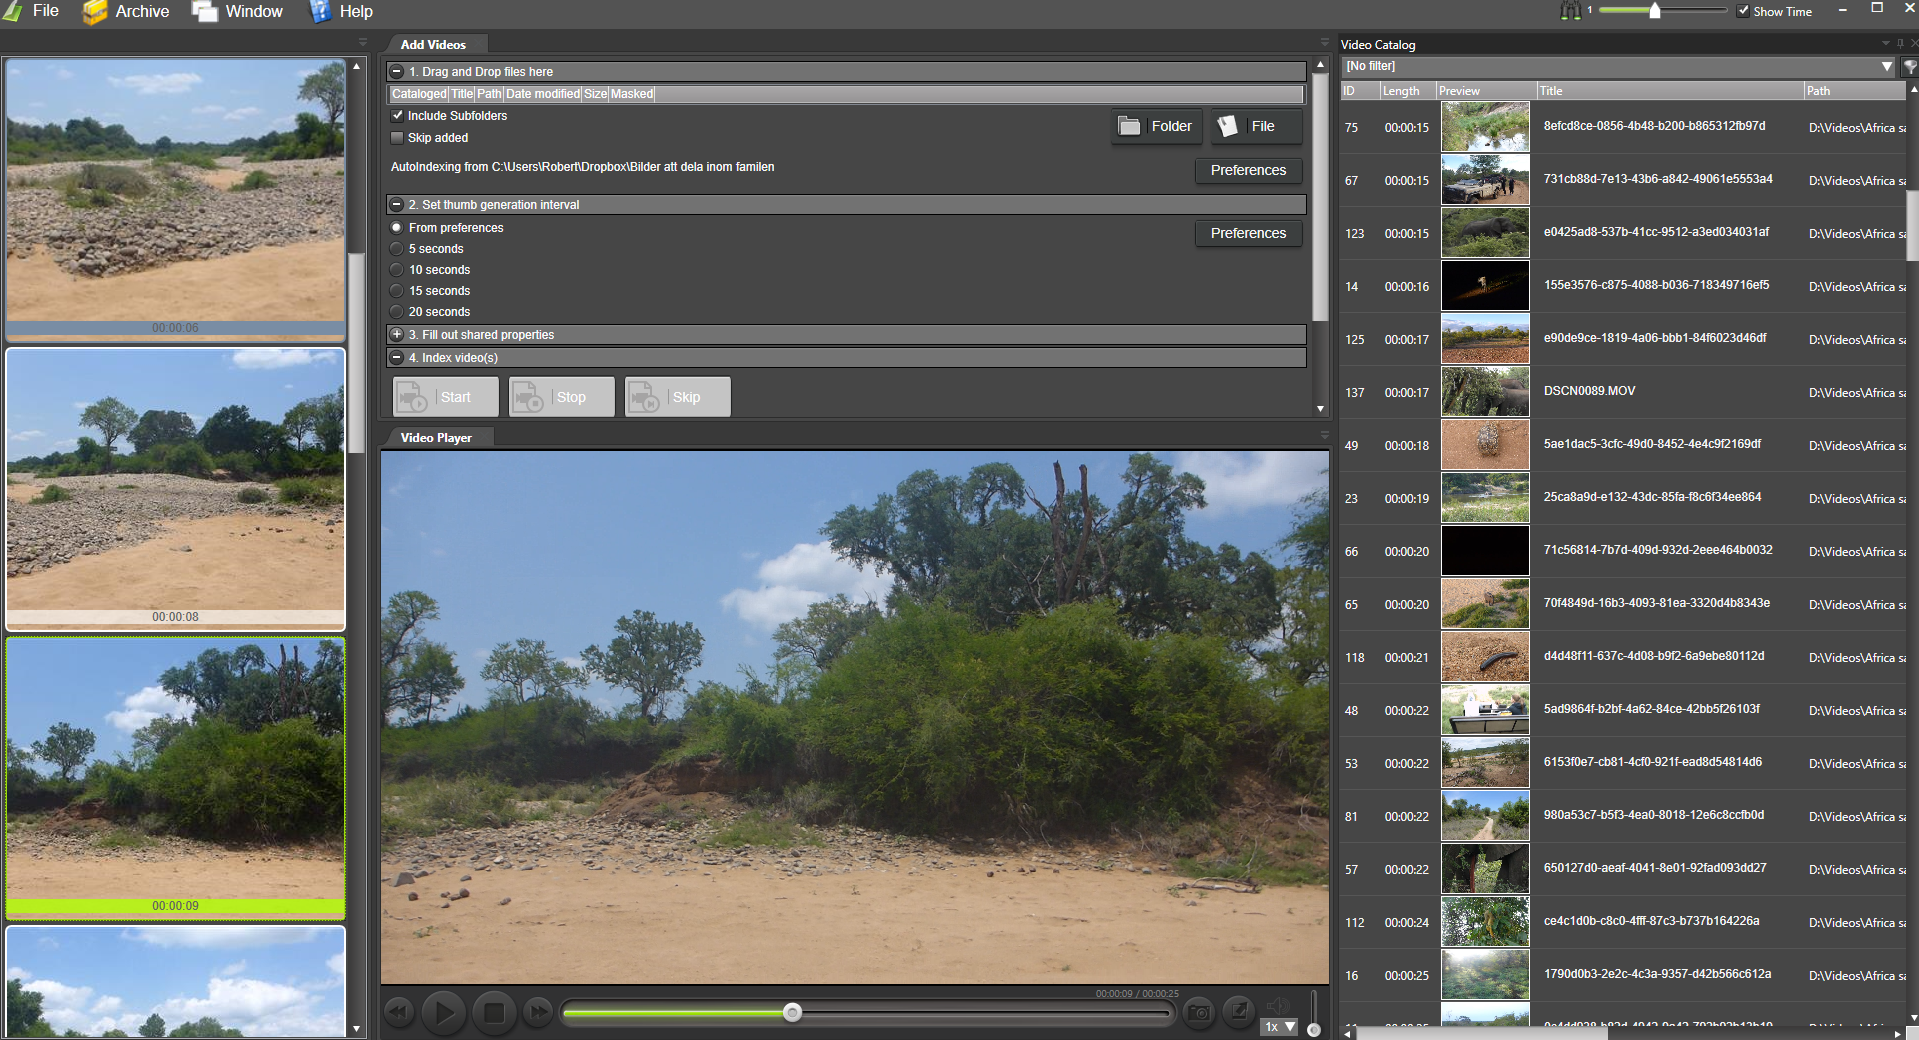Image resolution: width=1919 pixels, height=1040 pixels.
Task: Sort catalog by the Title column
Action: click(1670, 90)
